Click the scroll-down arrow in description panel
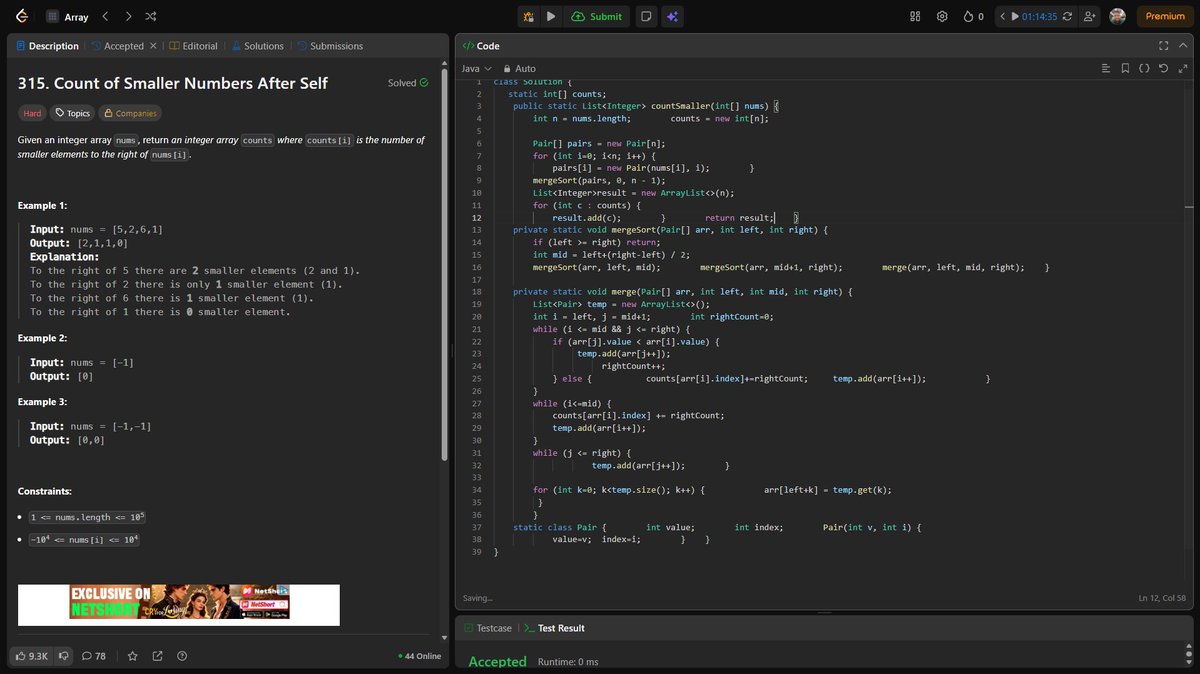The image size is (1200, 674). tap(444, 636)
